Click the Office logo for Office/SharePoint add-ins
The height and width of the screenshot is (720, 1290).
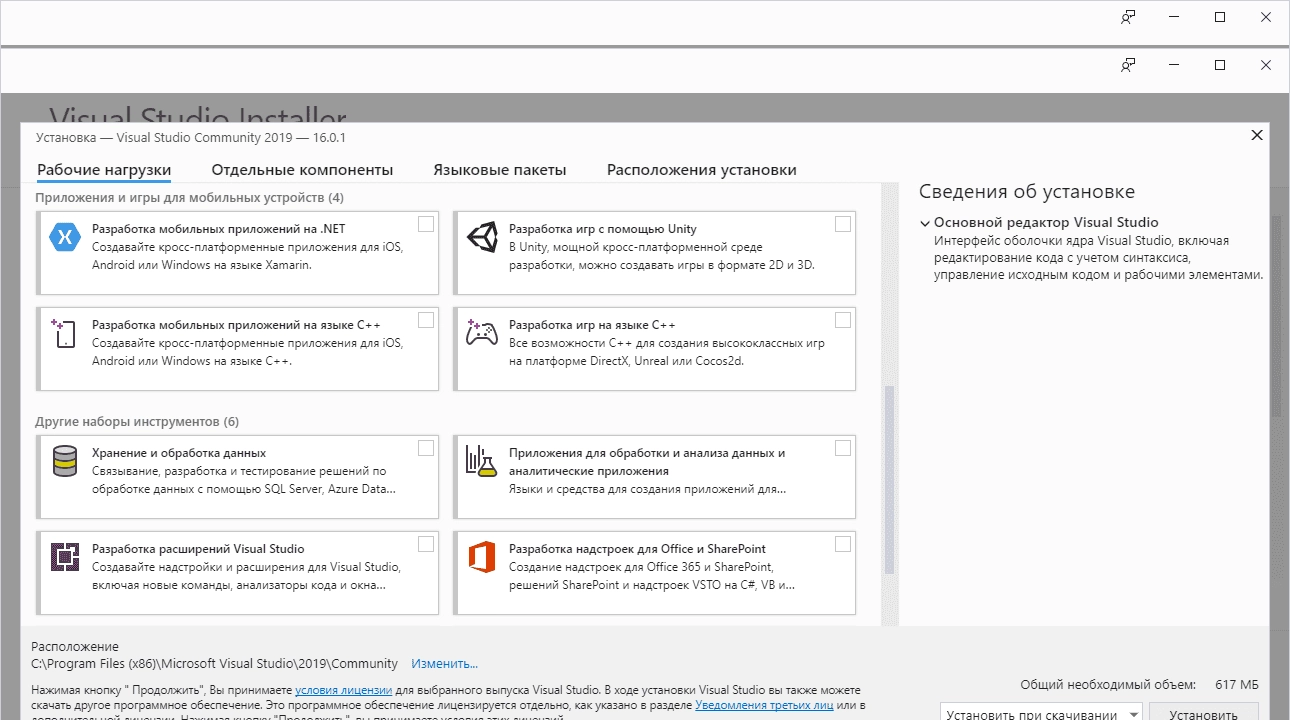[x=482, y=557]
